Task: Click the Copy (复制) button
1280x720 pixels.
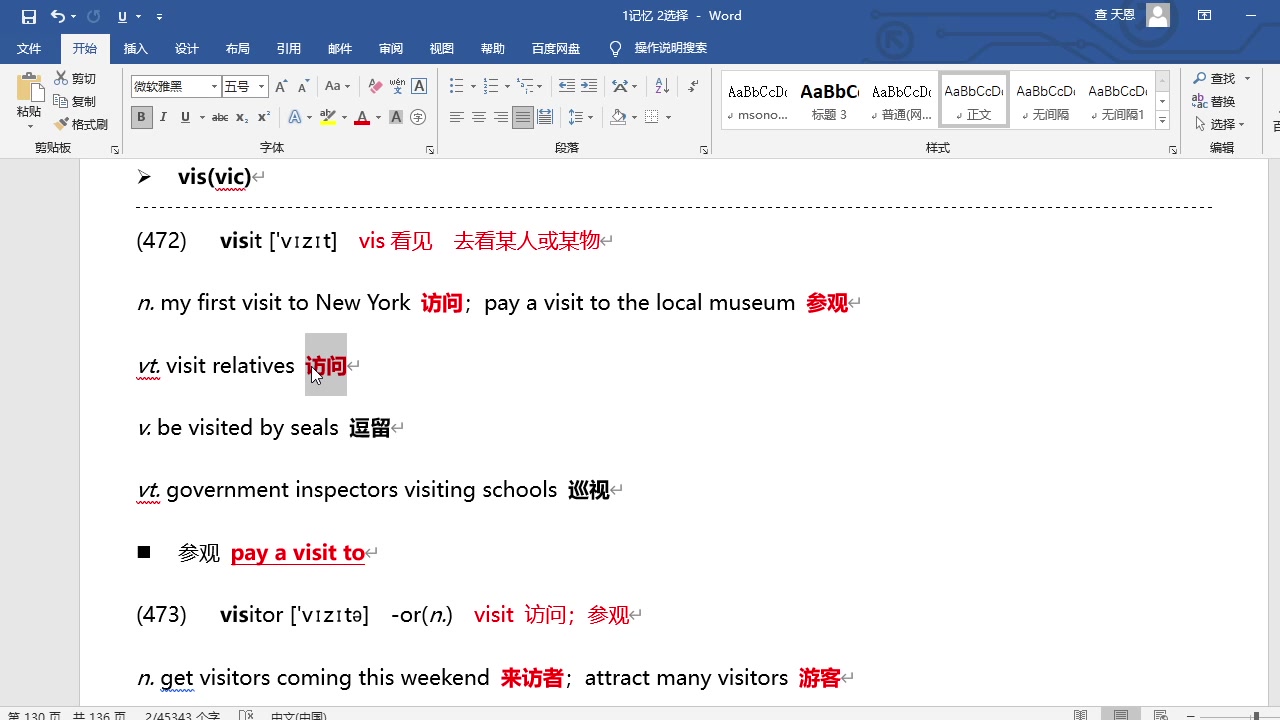Action: point(76,102)
